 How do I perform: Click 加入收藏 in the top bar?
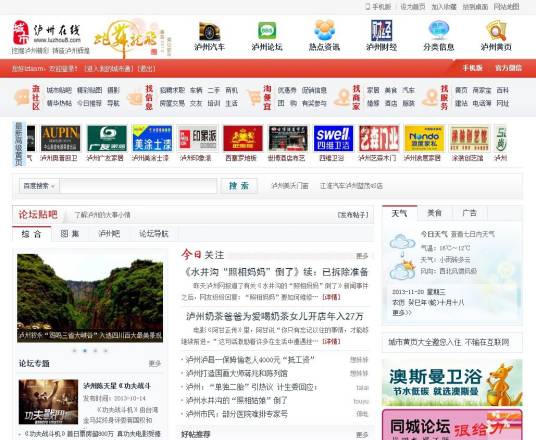[x=444, y=6]
